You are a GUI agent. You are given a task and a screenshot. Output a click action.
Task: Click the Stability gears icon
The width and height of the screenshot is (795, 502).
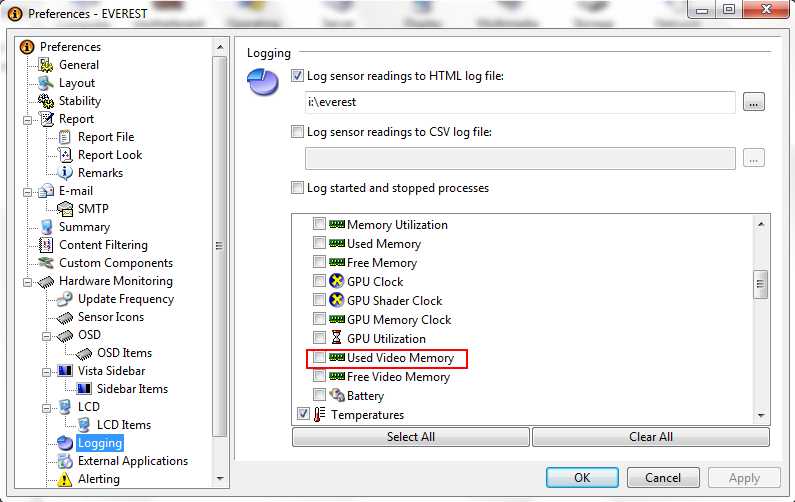(x=46, y=101)
